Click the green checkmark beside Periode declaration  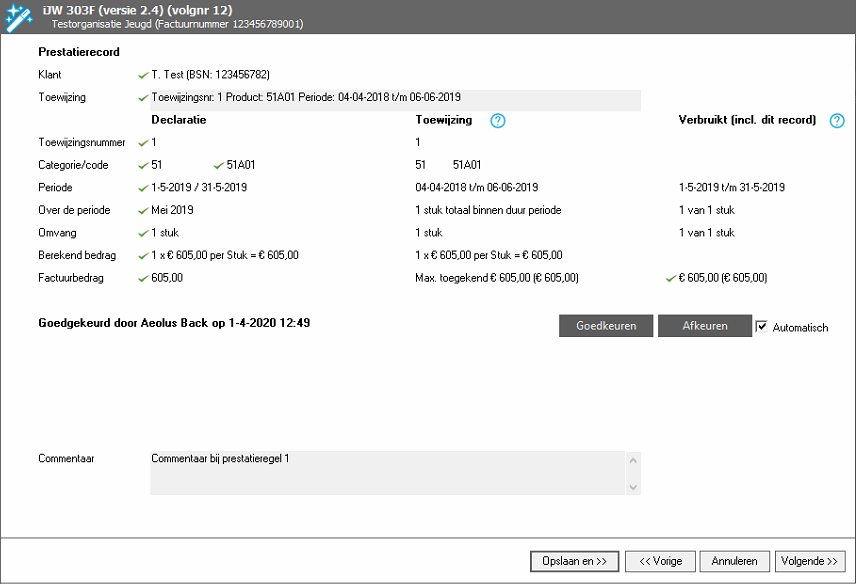(143, 187)
